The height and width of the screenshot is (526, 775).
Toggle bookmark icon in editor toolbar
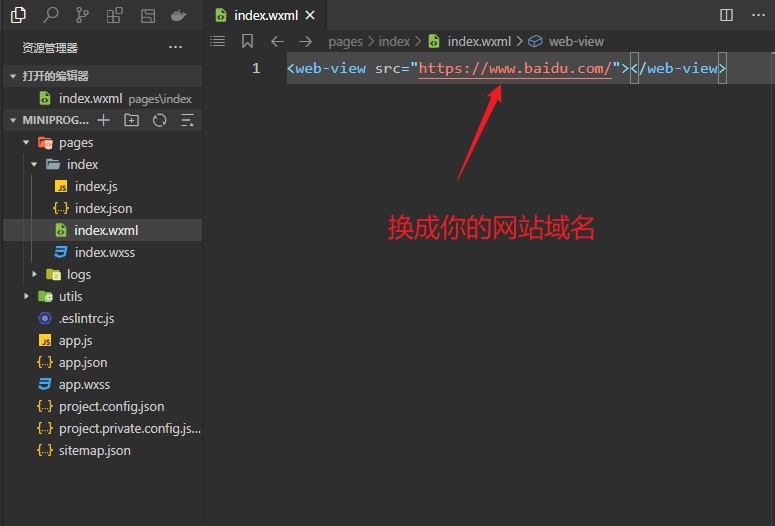(247, 41)
